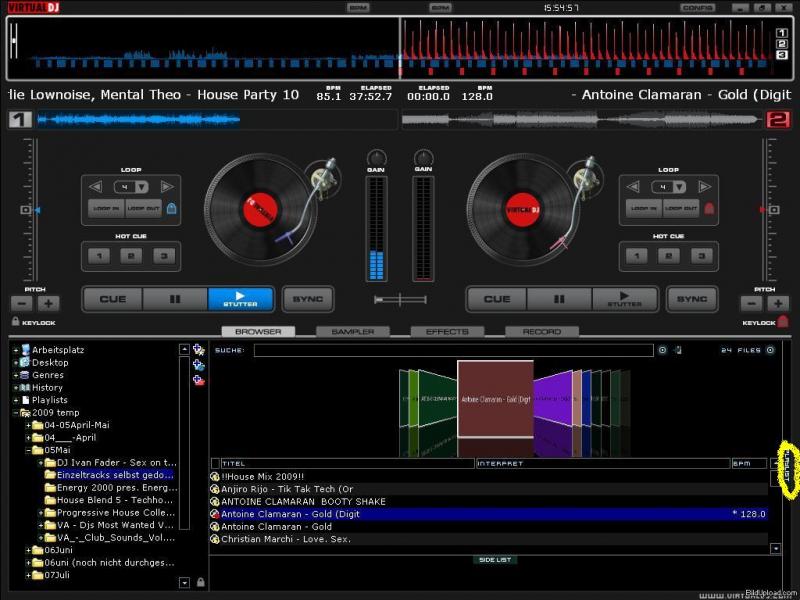Click deck 1 GAIN knob
Screen dimensions: 800x600
tap(377, 158)
